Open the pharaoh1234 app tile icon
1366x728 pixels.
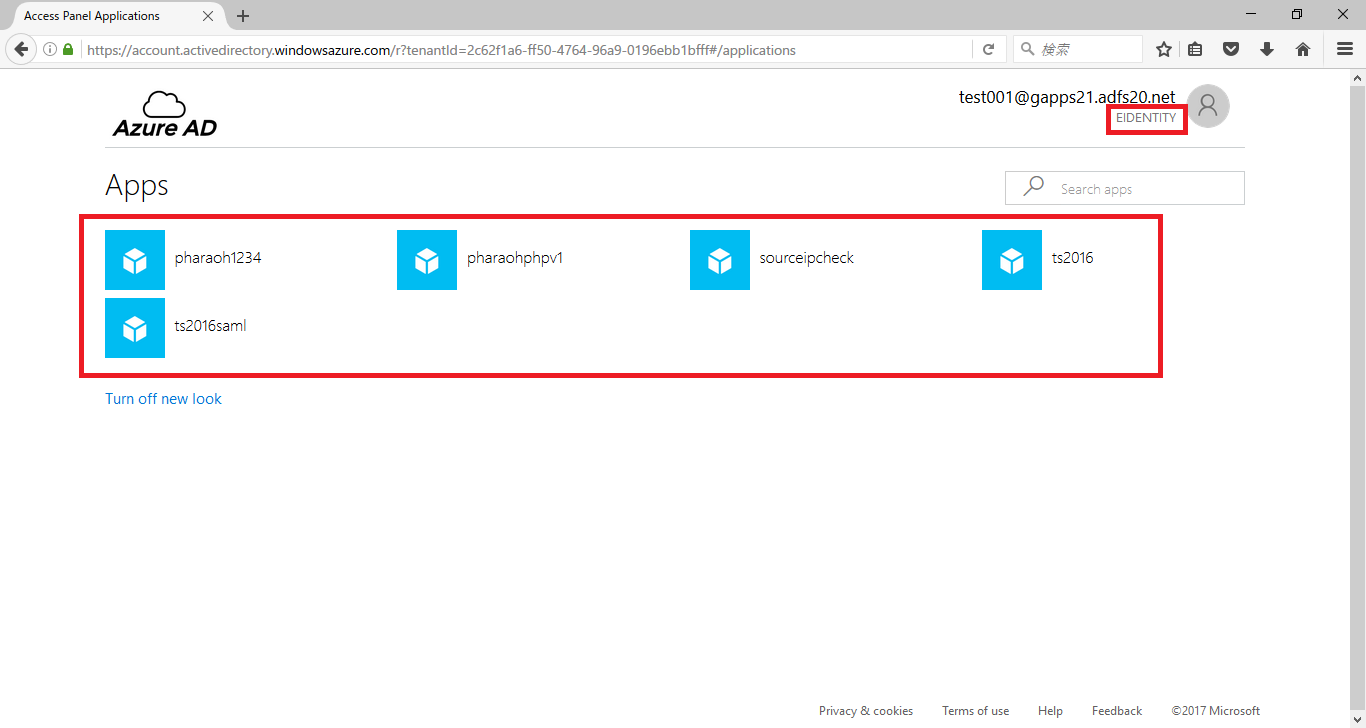pos(135,260)
